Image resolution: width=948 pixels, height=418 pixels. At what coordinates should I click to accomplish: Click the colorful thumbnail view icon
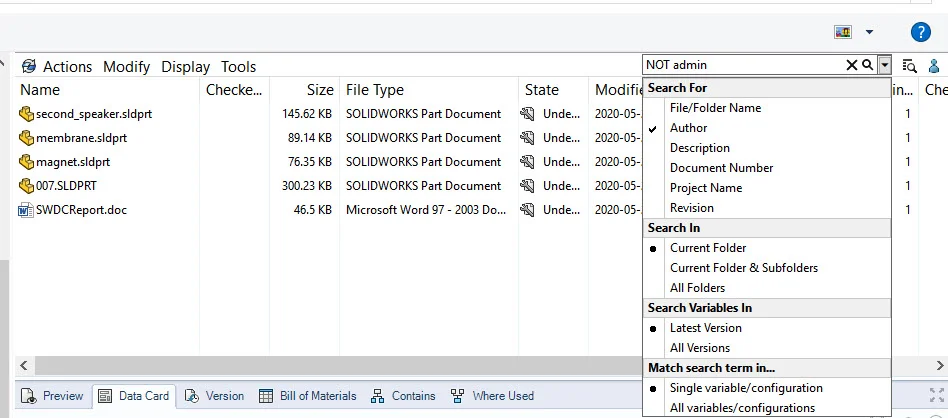[x=843, y=32]
